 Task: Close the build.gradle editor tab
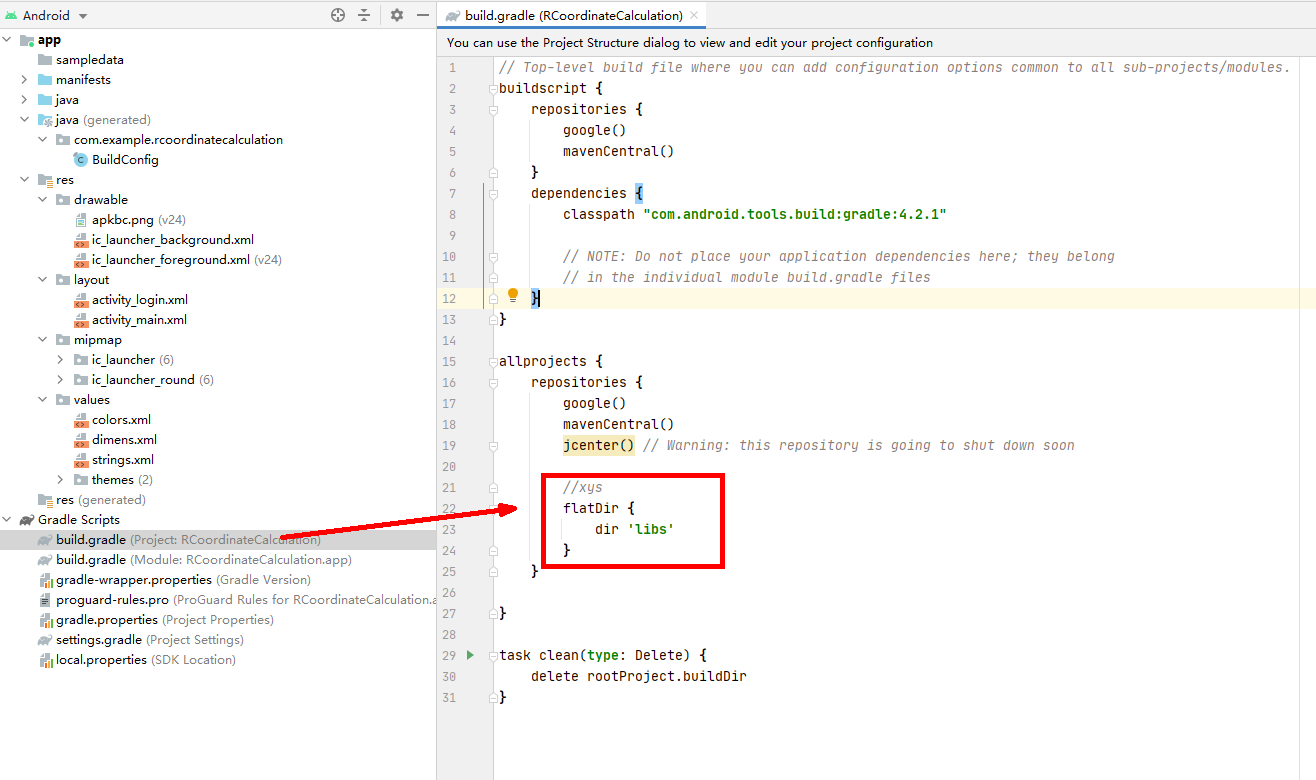tap(696, 16)
